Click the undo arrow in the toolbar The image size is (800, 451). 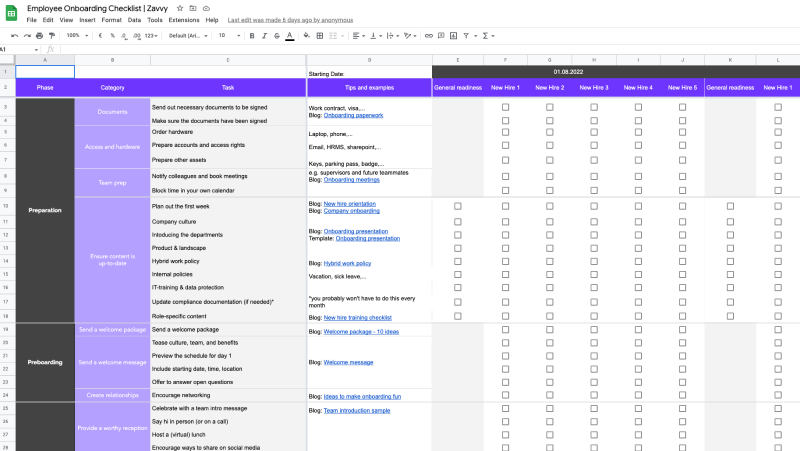coord(14,35)
